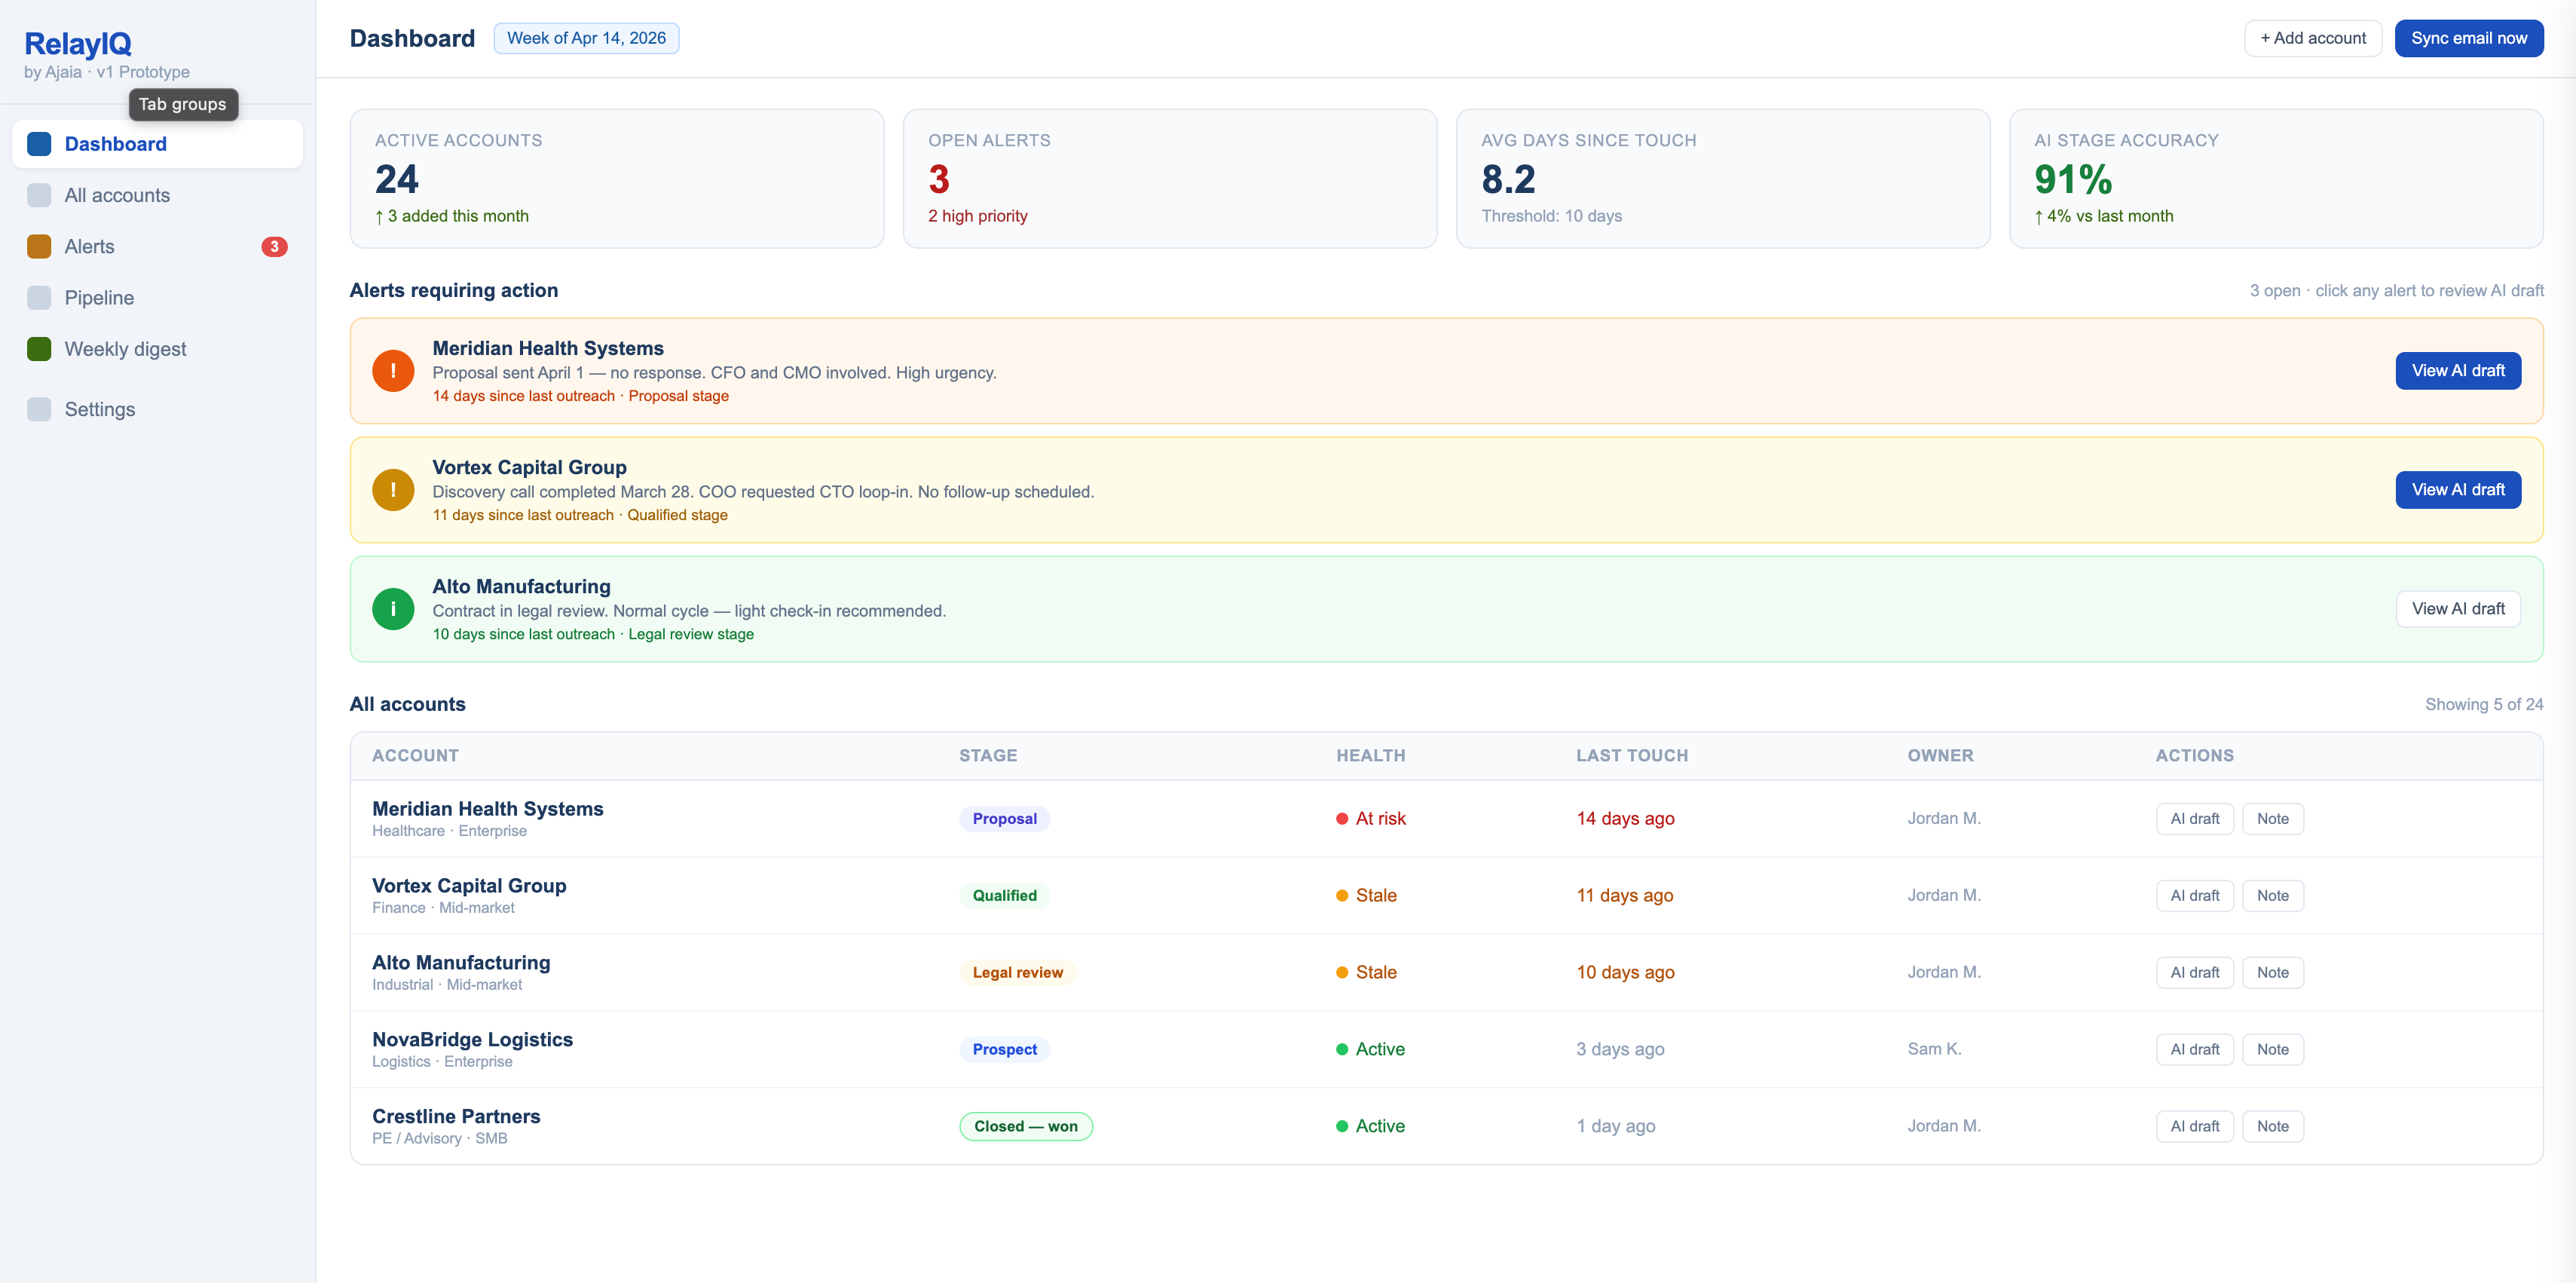Open NovaBridge Logistics account

click(x=472, y=1040)
